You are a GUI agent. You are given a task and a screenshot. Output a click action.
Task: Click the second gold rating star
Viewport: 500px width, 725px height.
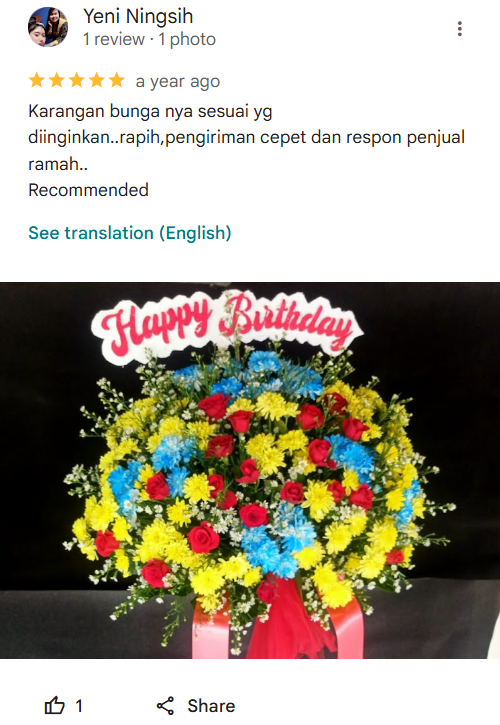click(x=56, y=80)
